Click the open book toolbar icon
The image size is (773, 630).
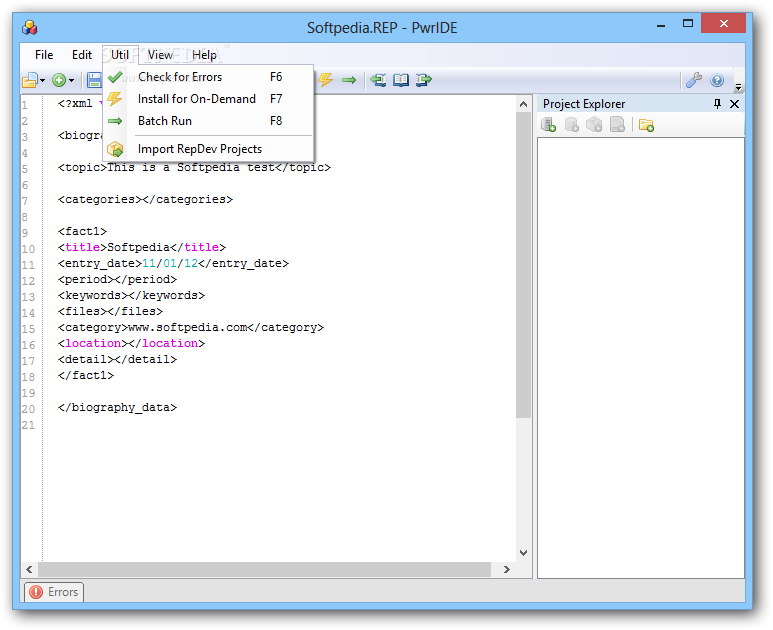[401, 80]
